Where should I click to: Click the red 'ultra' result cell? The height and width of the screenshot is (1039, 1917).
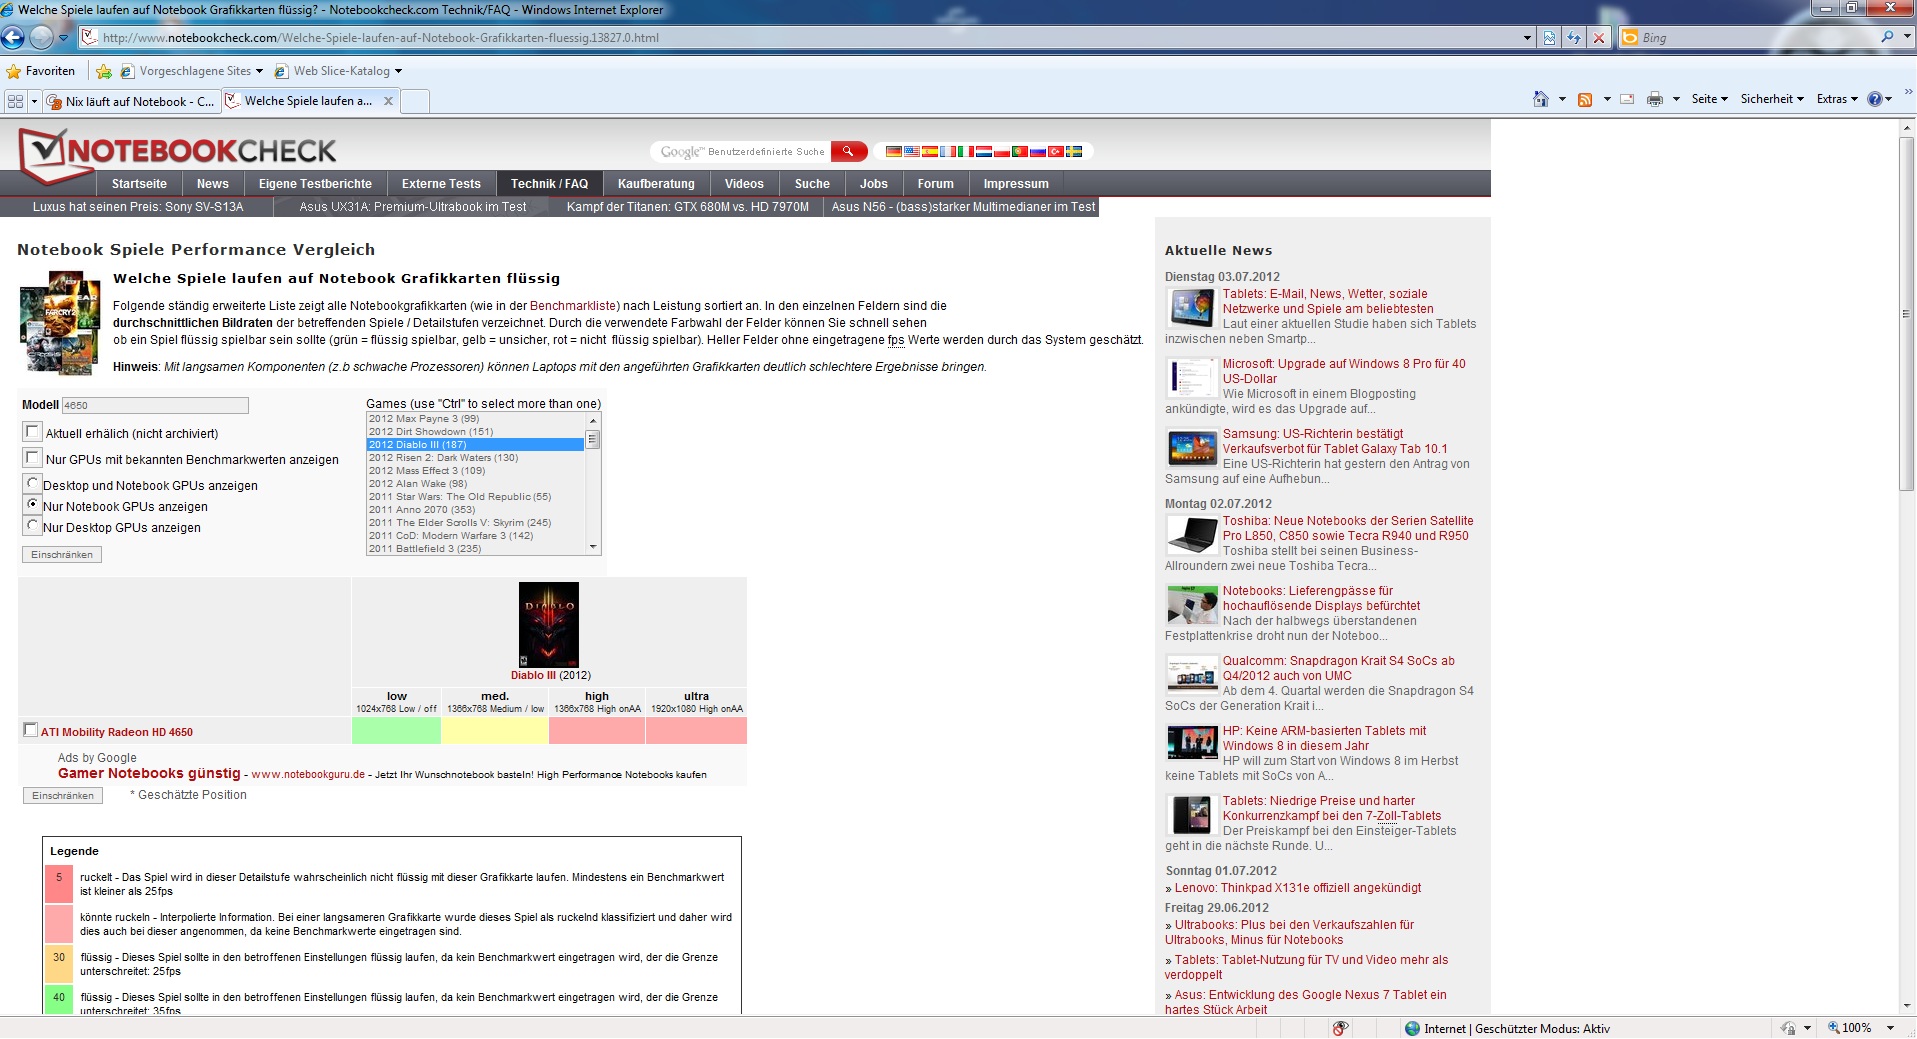[696, 731]
